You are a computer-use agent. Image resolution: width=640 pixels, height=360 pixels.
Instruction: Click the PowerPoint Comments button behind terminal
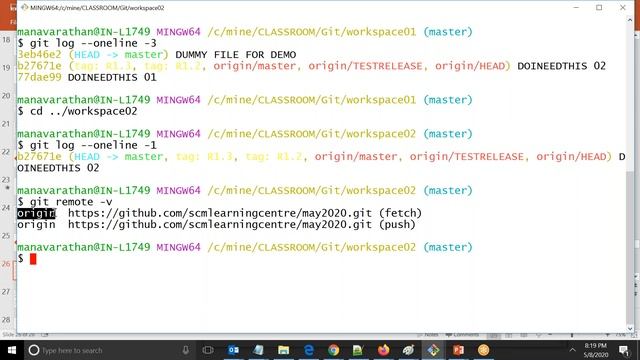(x=462, y=335)
